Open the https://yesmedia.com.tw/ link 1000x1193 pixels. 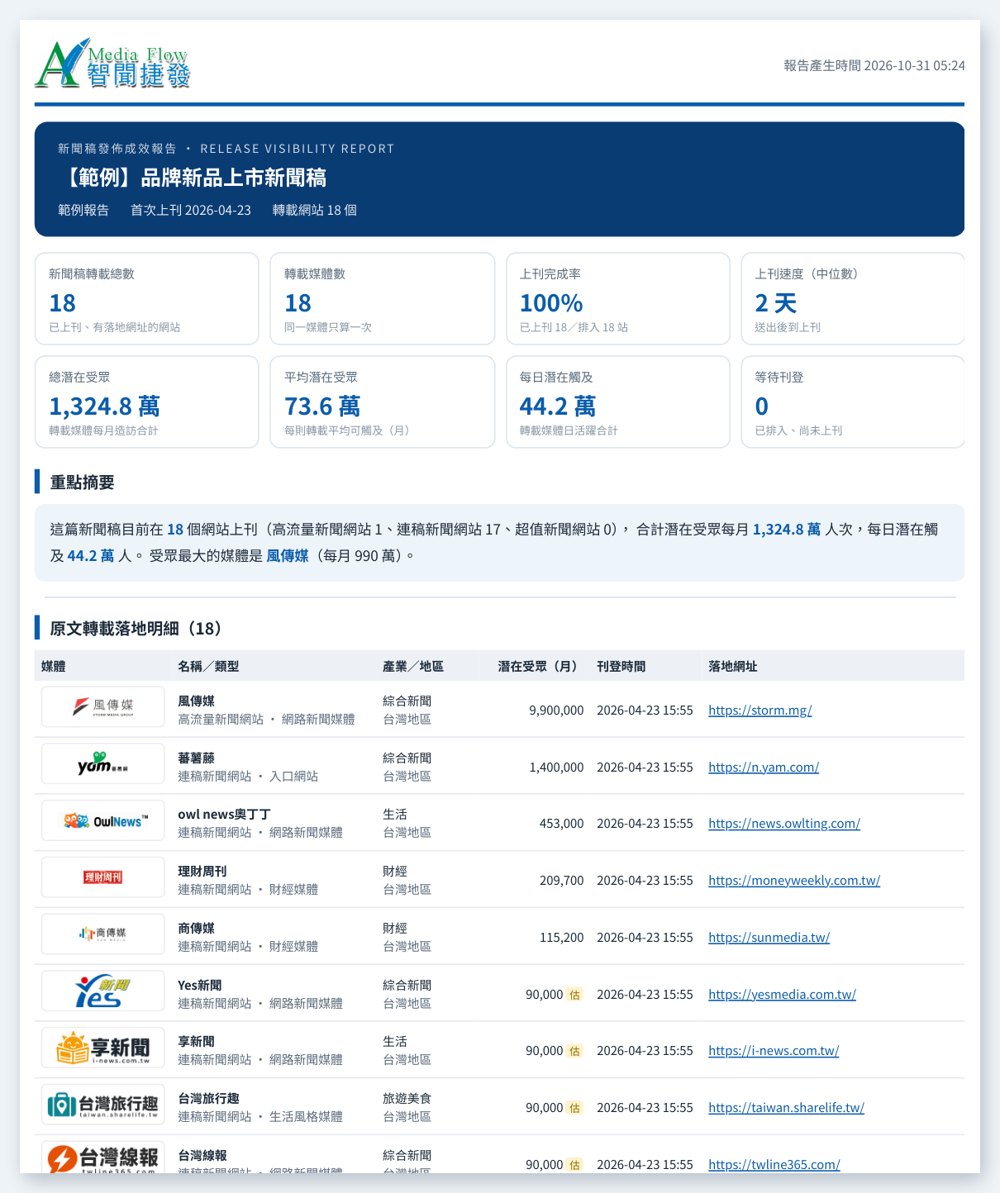[782, 994]
